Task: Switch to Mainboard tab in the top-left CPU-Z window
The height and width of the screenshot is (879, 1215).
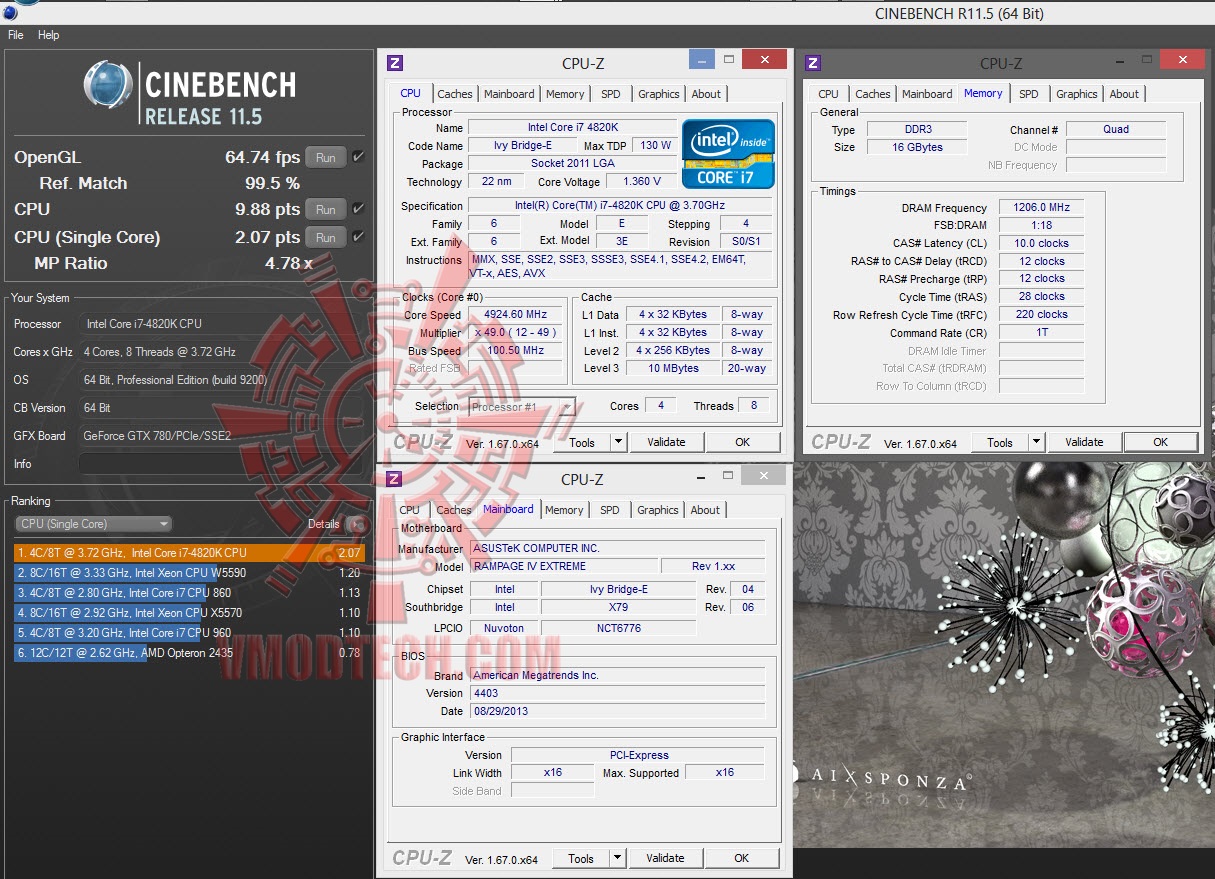Action: click(509, 94)
